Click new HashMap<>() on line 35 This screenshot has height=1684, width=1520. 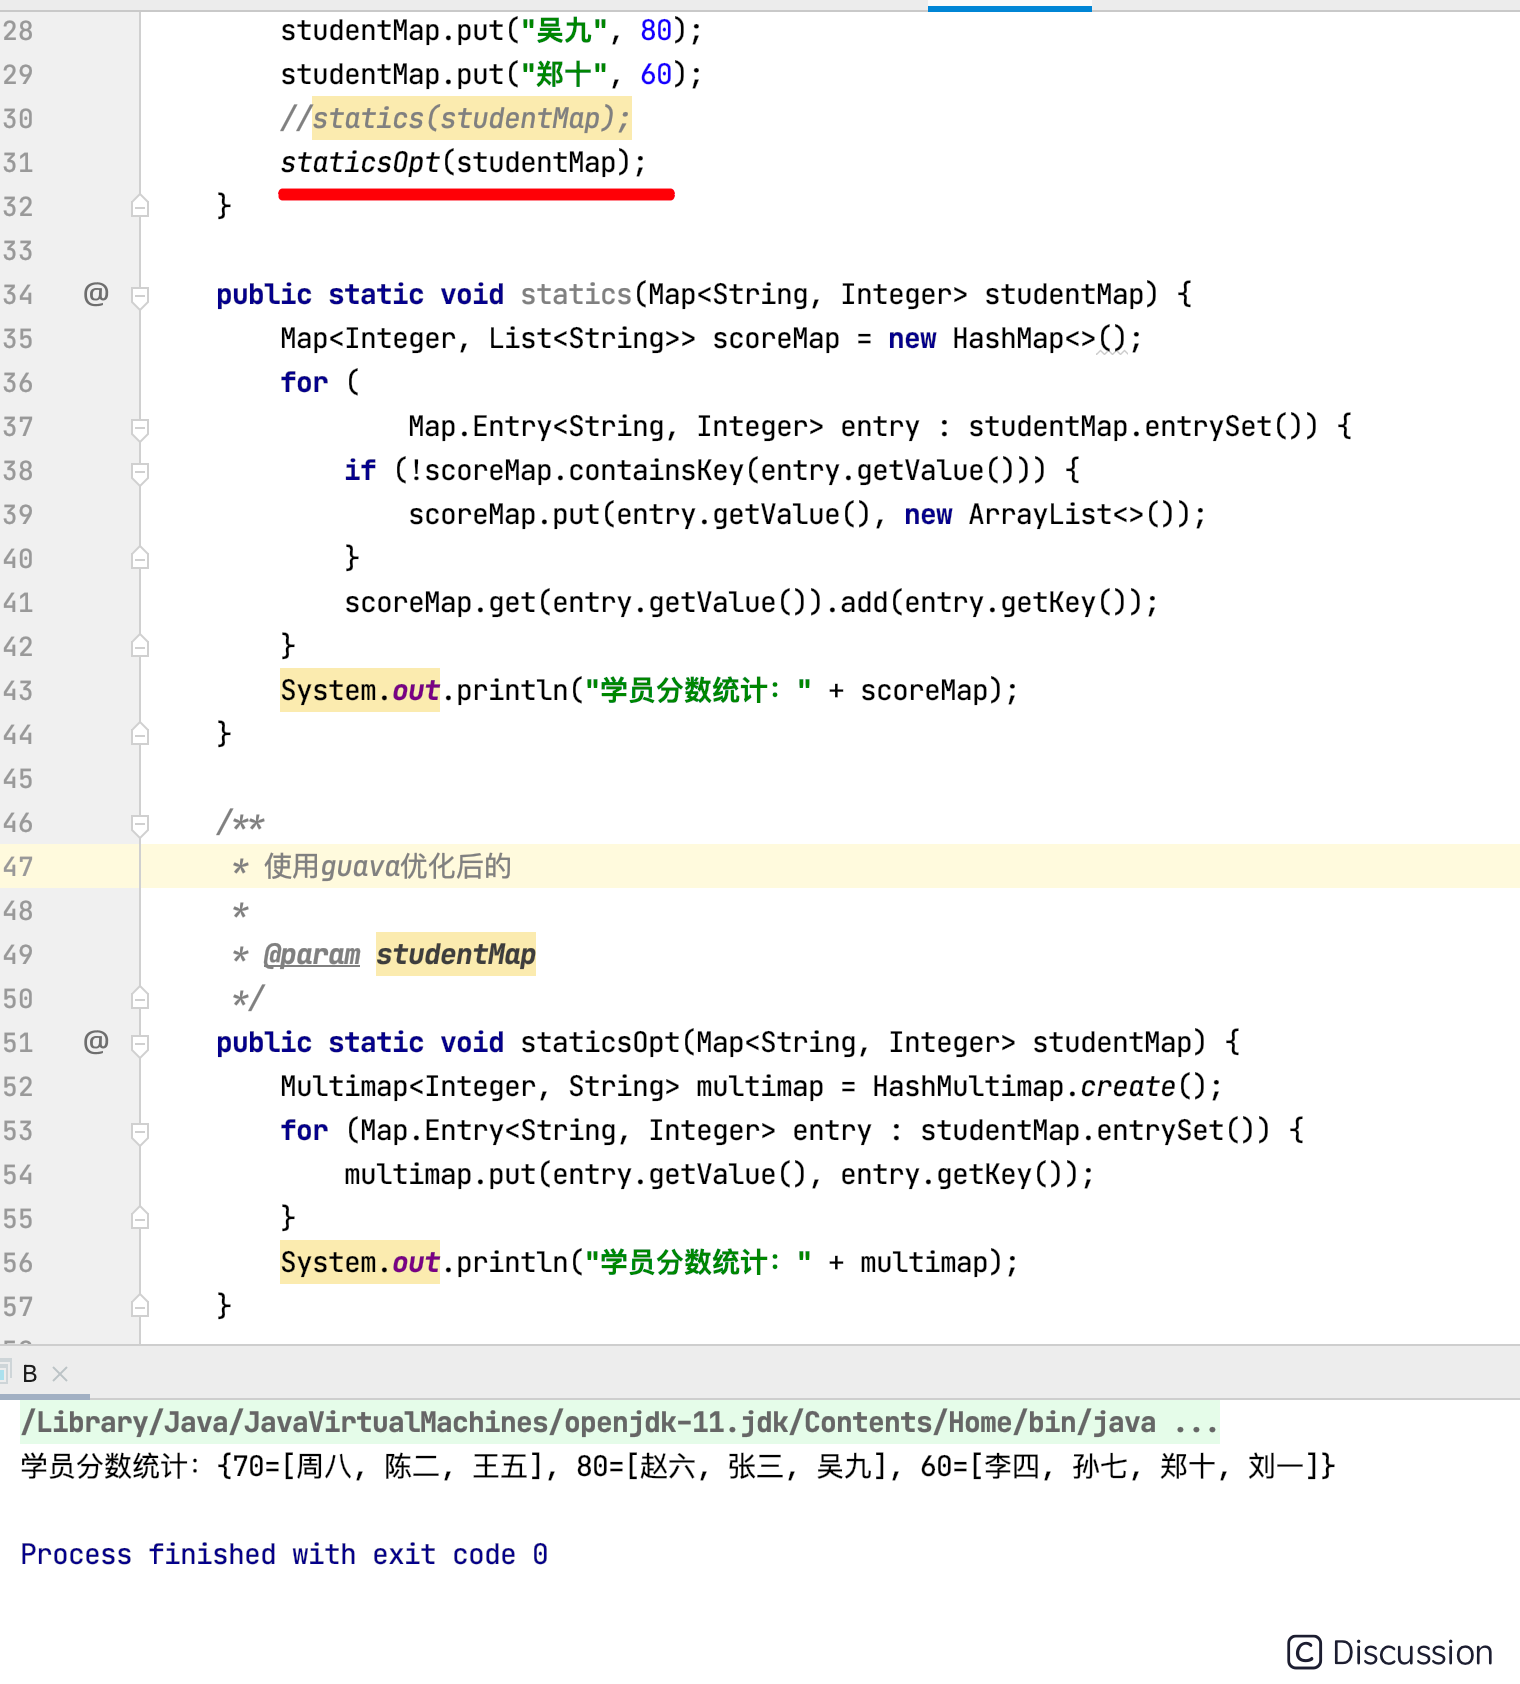point(1007,338)
